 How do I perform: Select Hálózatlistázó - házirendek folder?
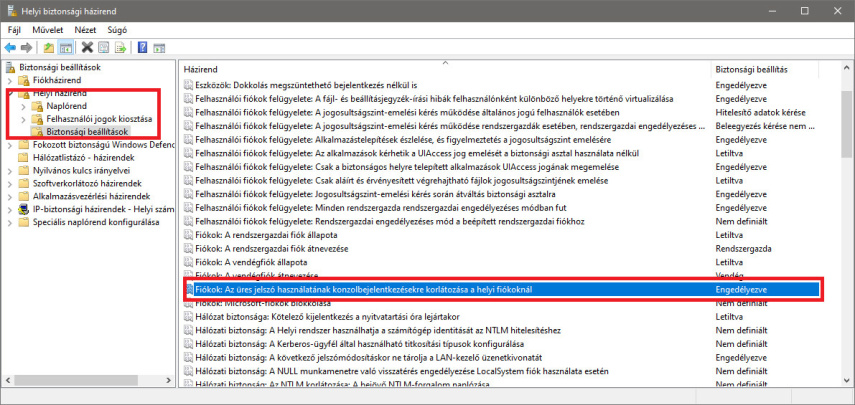(82, 157)
